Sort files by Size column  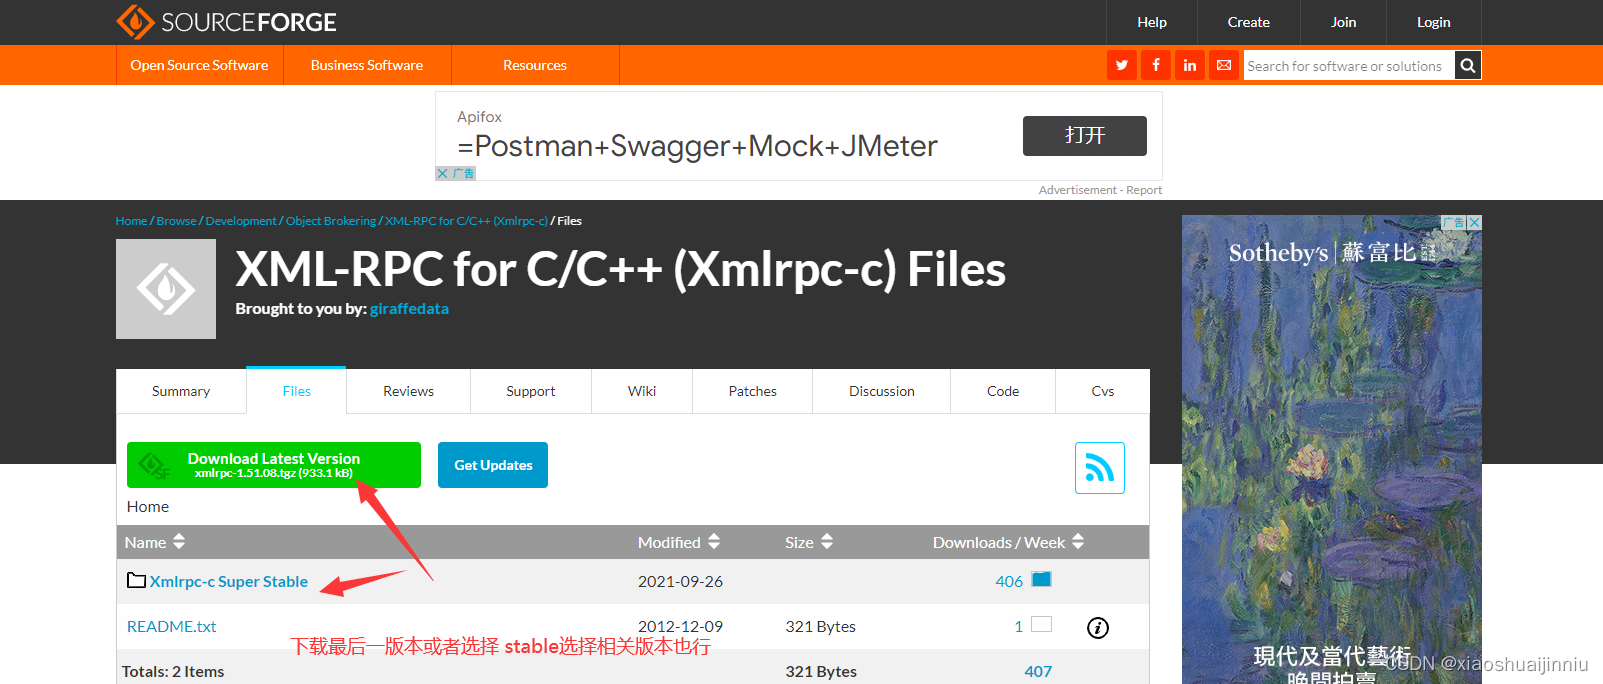809,542
